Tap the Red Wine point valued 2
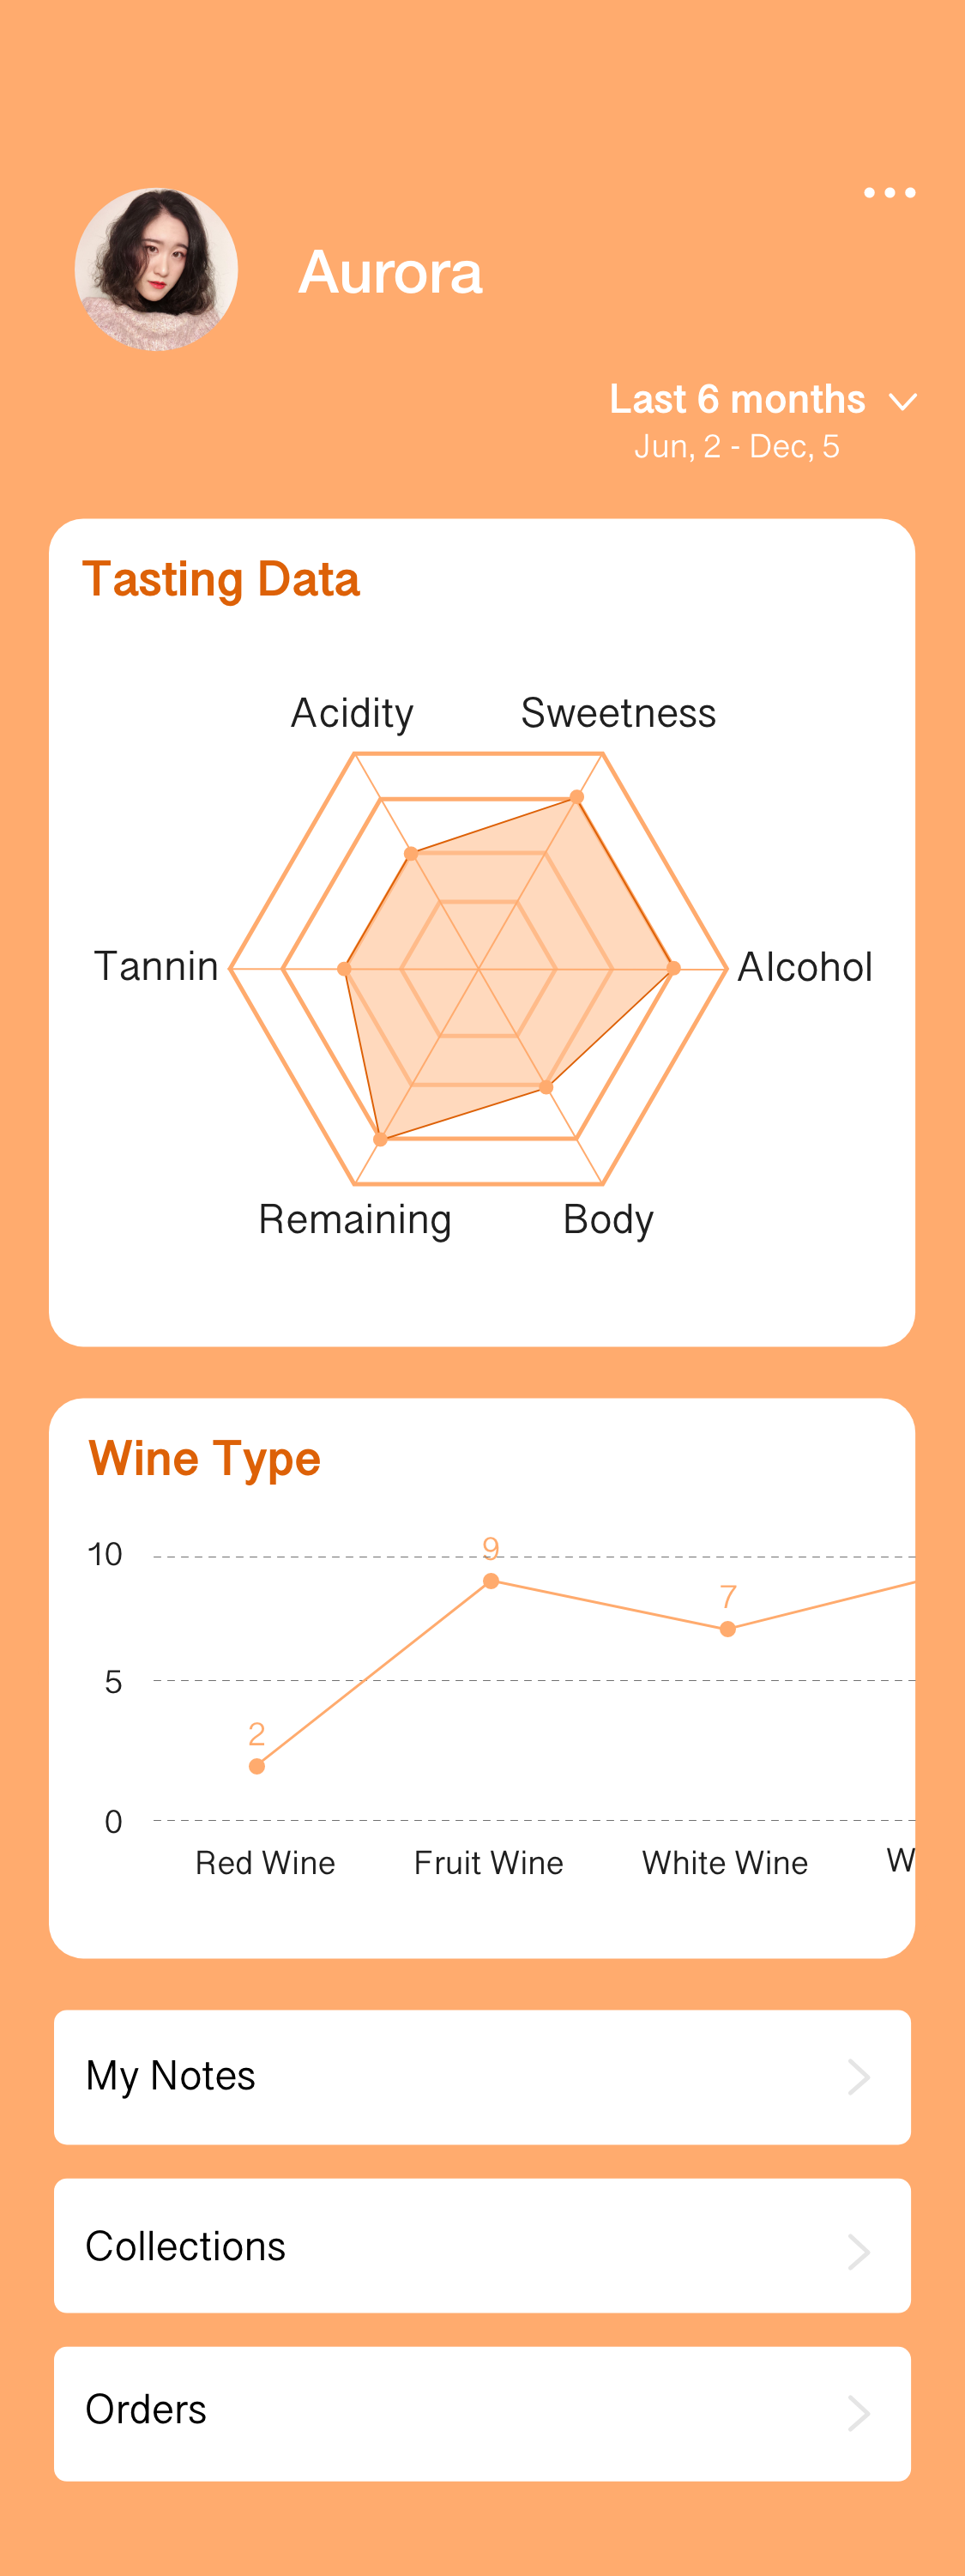 (257, 1766)
